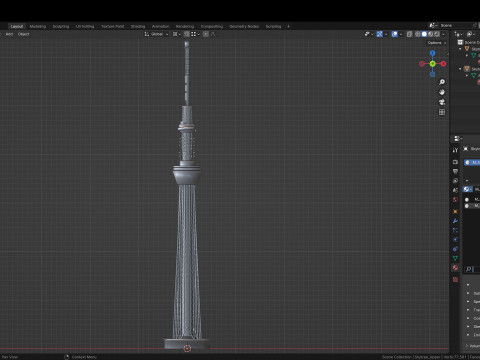Click the red X axis gizmo handle
Image resolution: width=480 pixels, height=360 pixels.
click(443, 64)
